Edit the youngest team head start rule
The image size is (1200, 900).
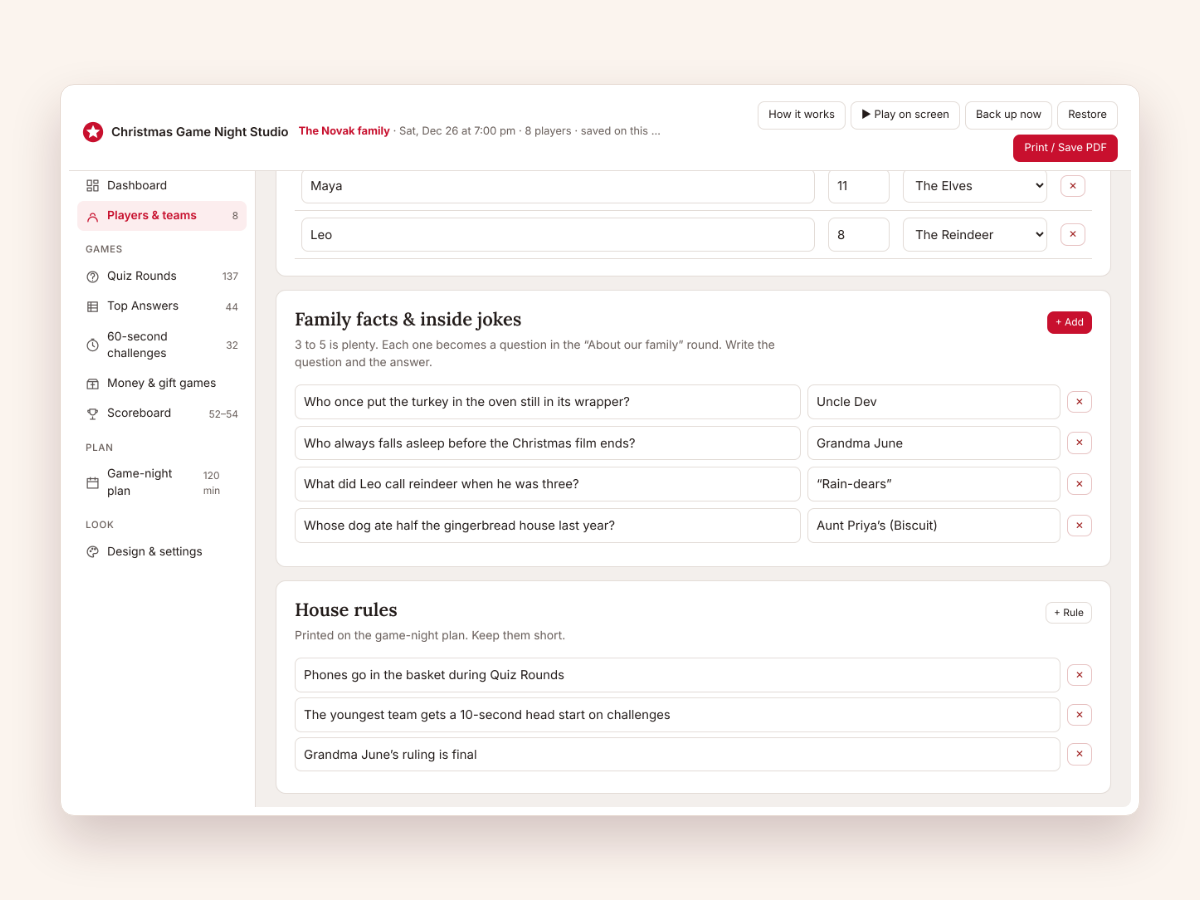click(677, 715)
